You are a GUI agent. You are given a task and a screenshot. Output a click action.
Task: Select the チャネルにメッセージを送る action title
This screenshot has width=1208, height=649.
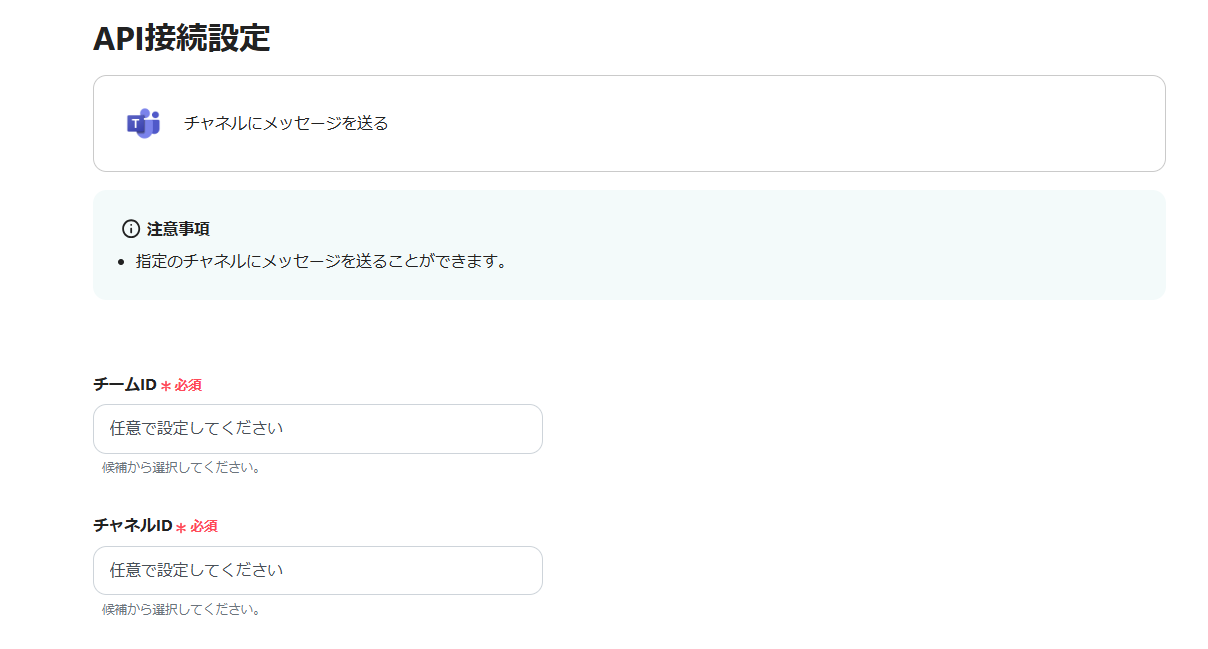(x=286, y=123)
